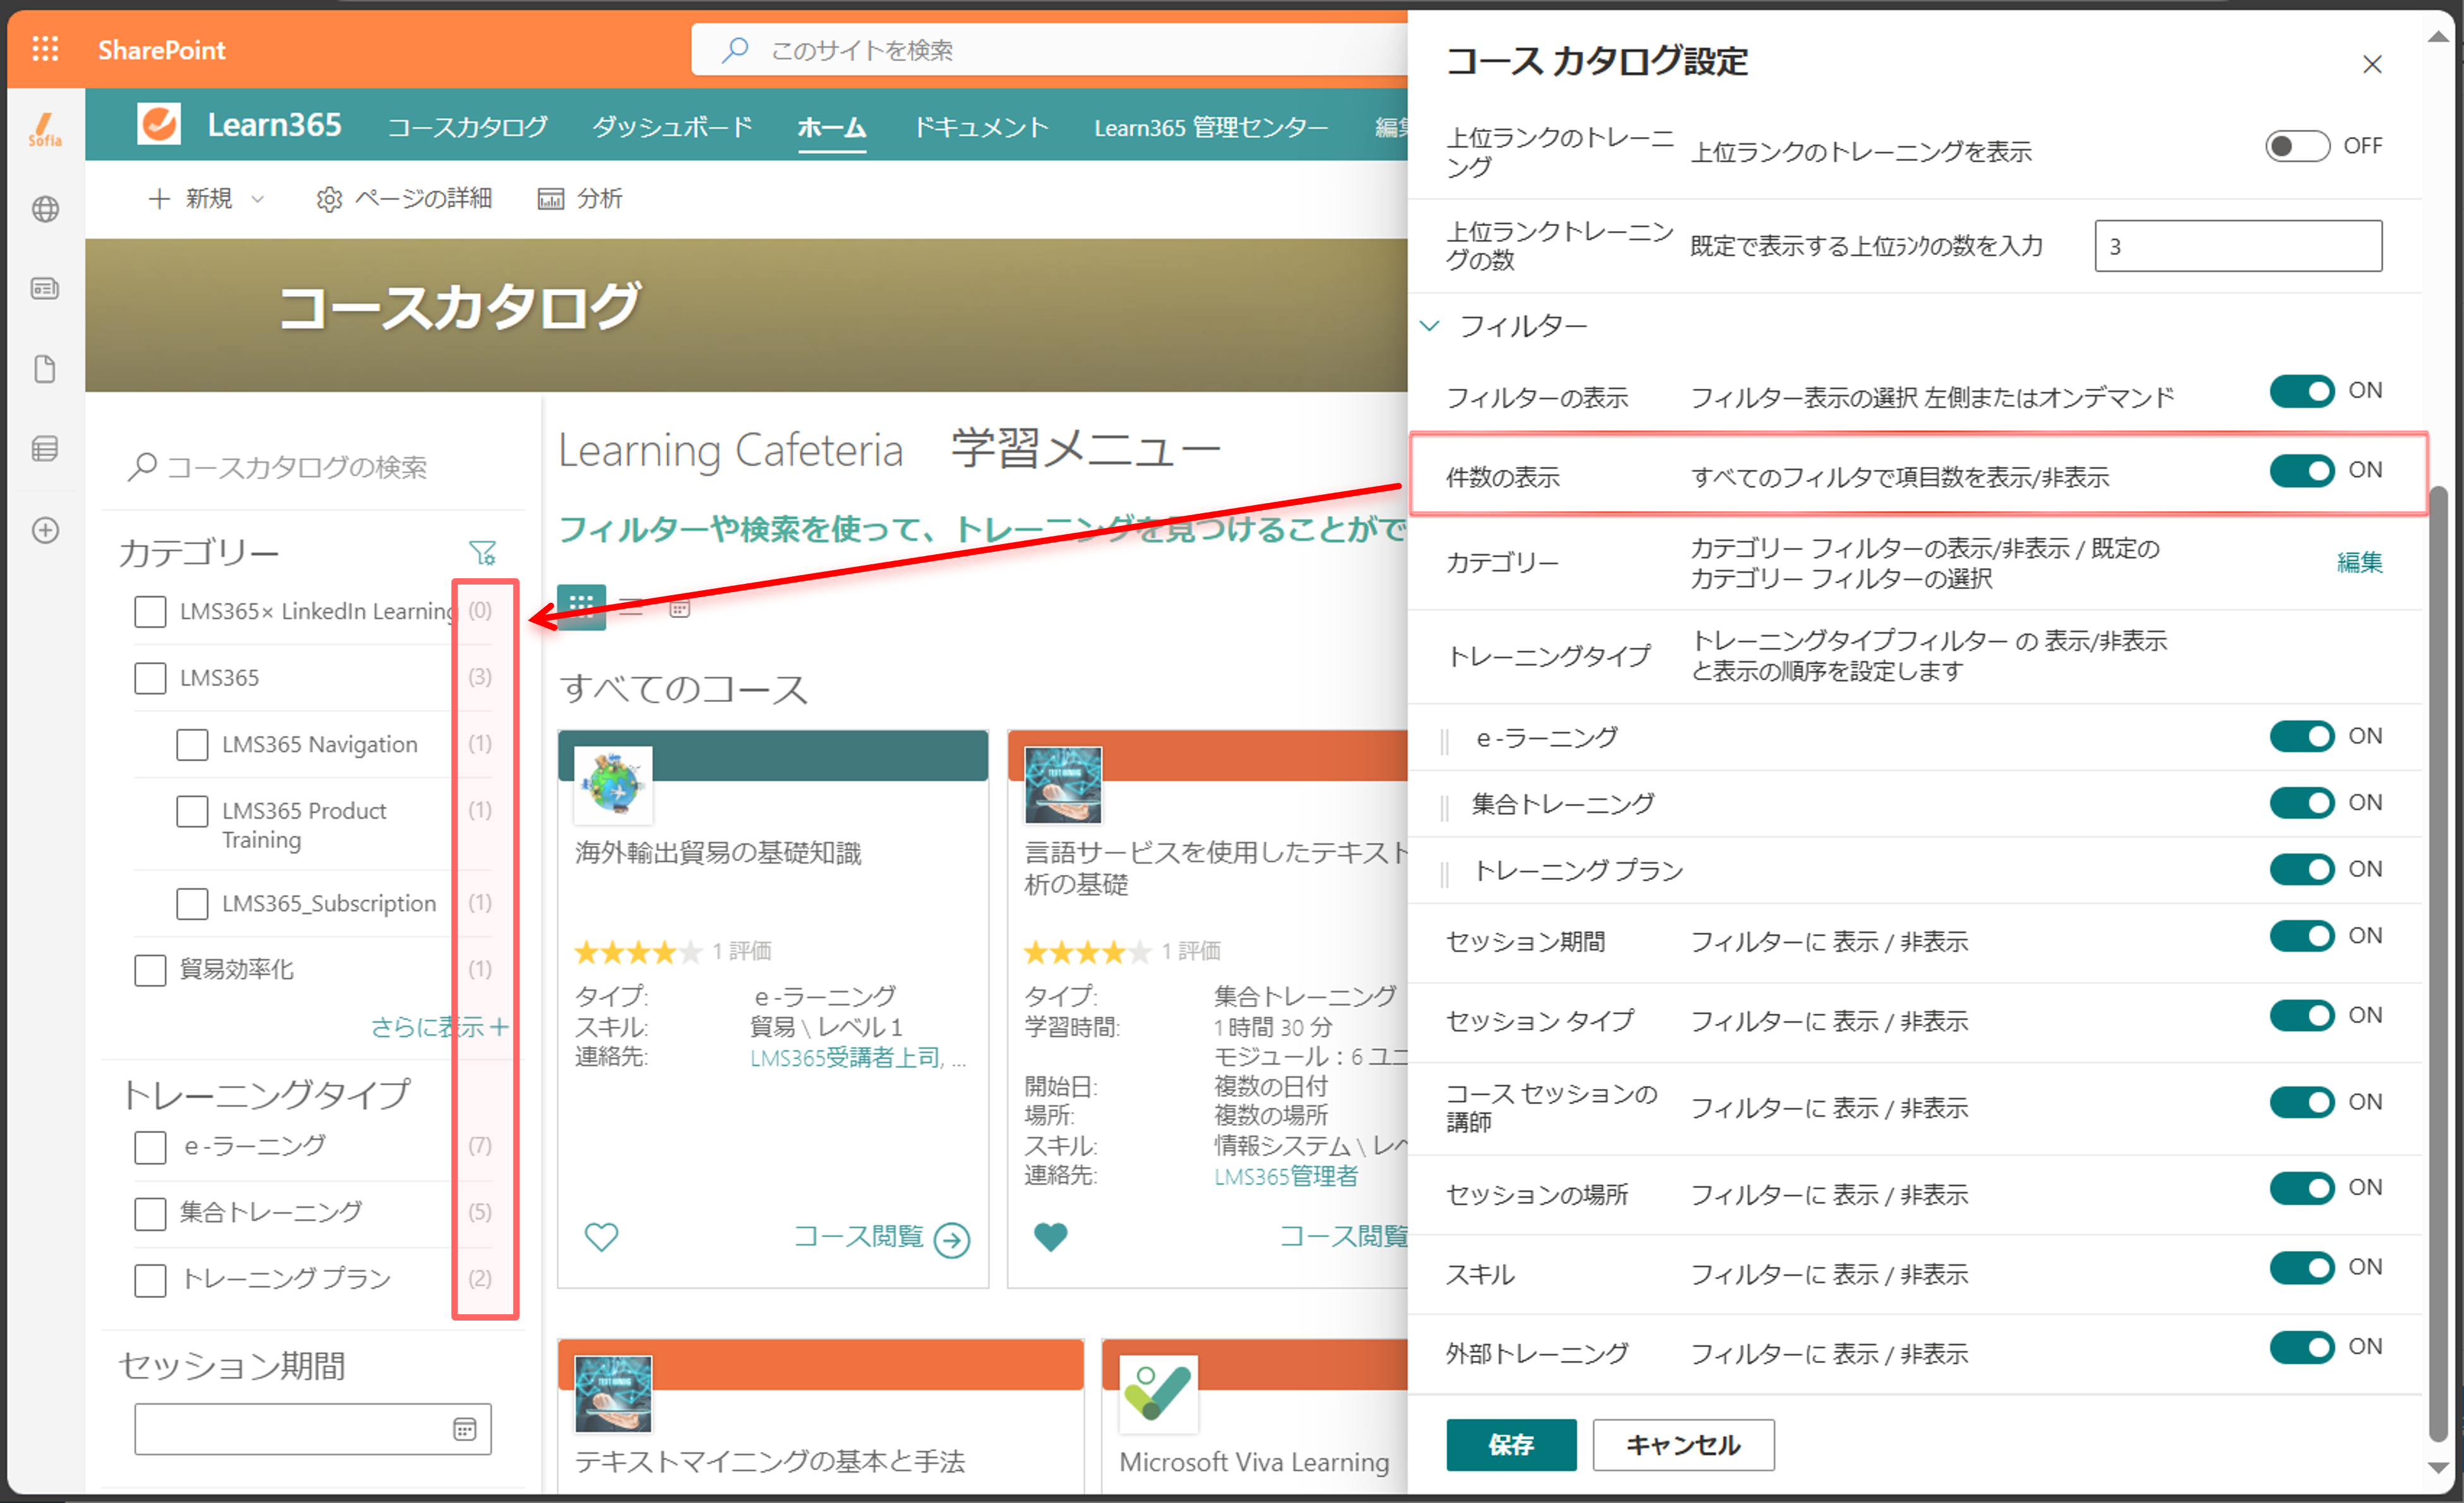The width and height of the screenshot is (2464, 1503).
Task: Click the clear filter funnel icon by カテゴリー
Action: tap(483, 552)
